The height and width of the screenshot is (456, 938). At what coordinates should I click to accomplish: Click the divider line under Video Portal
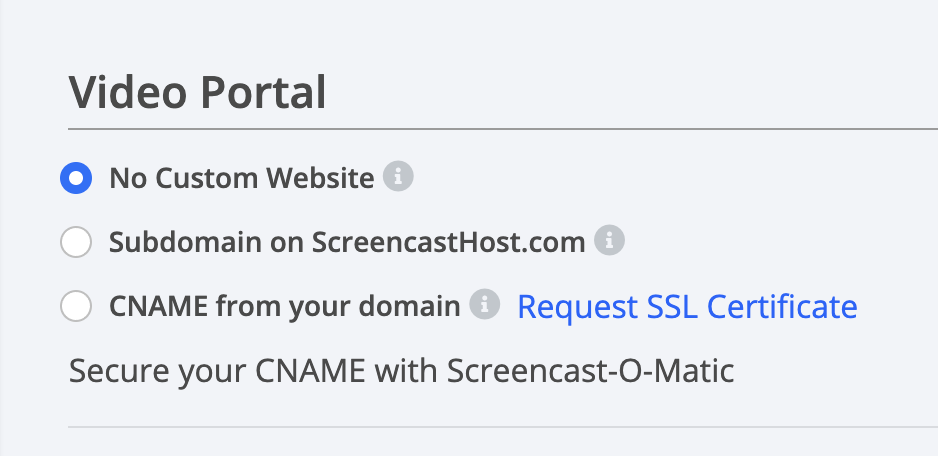point(502,129)
